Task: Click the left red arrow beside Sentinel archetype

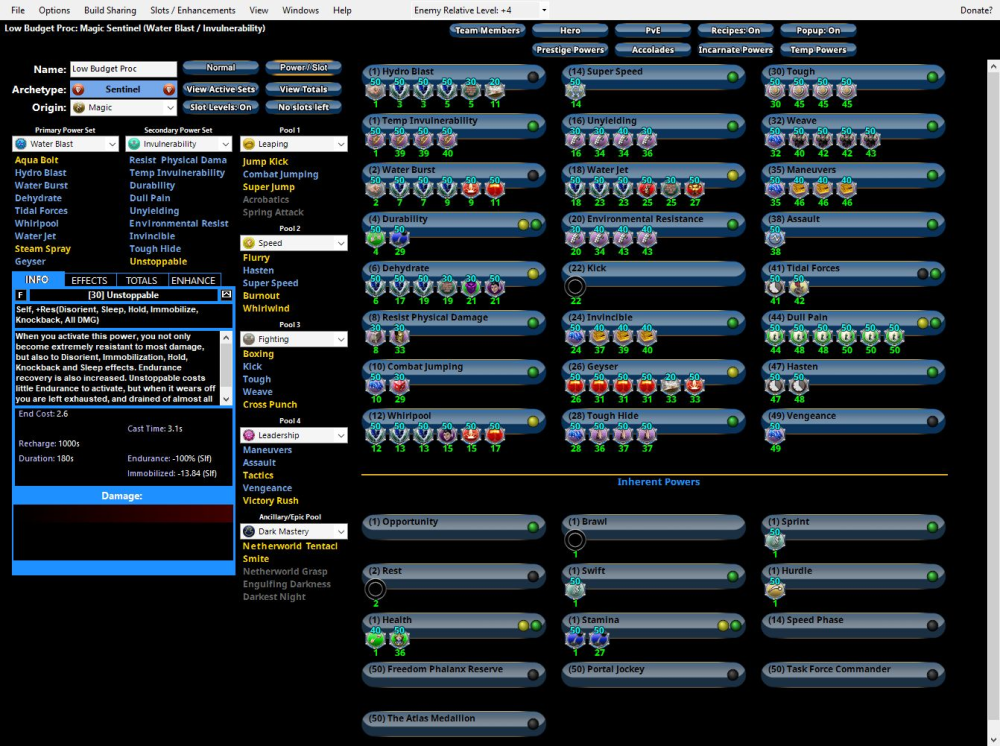Action: (x=77, y=89)
